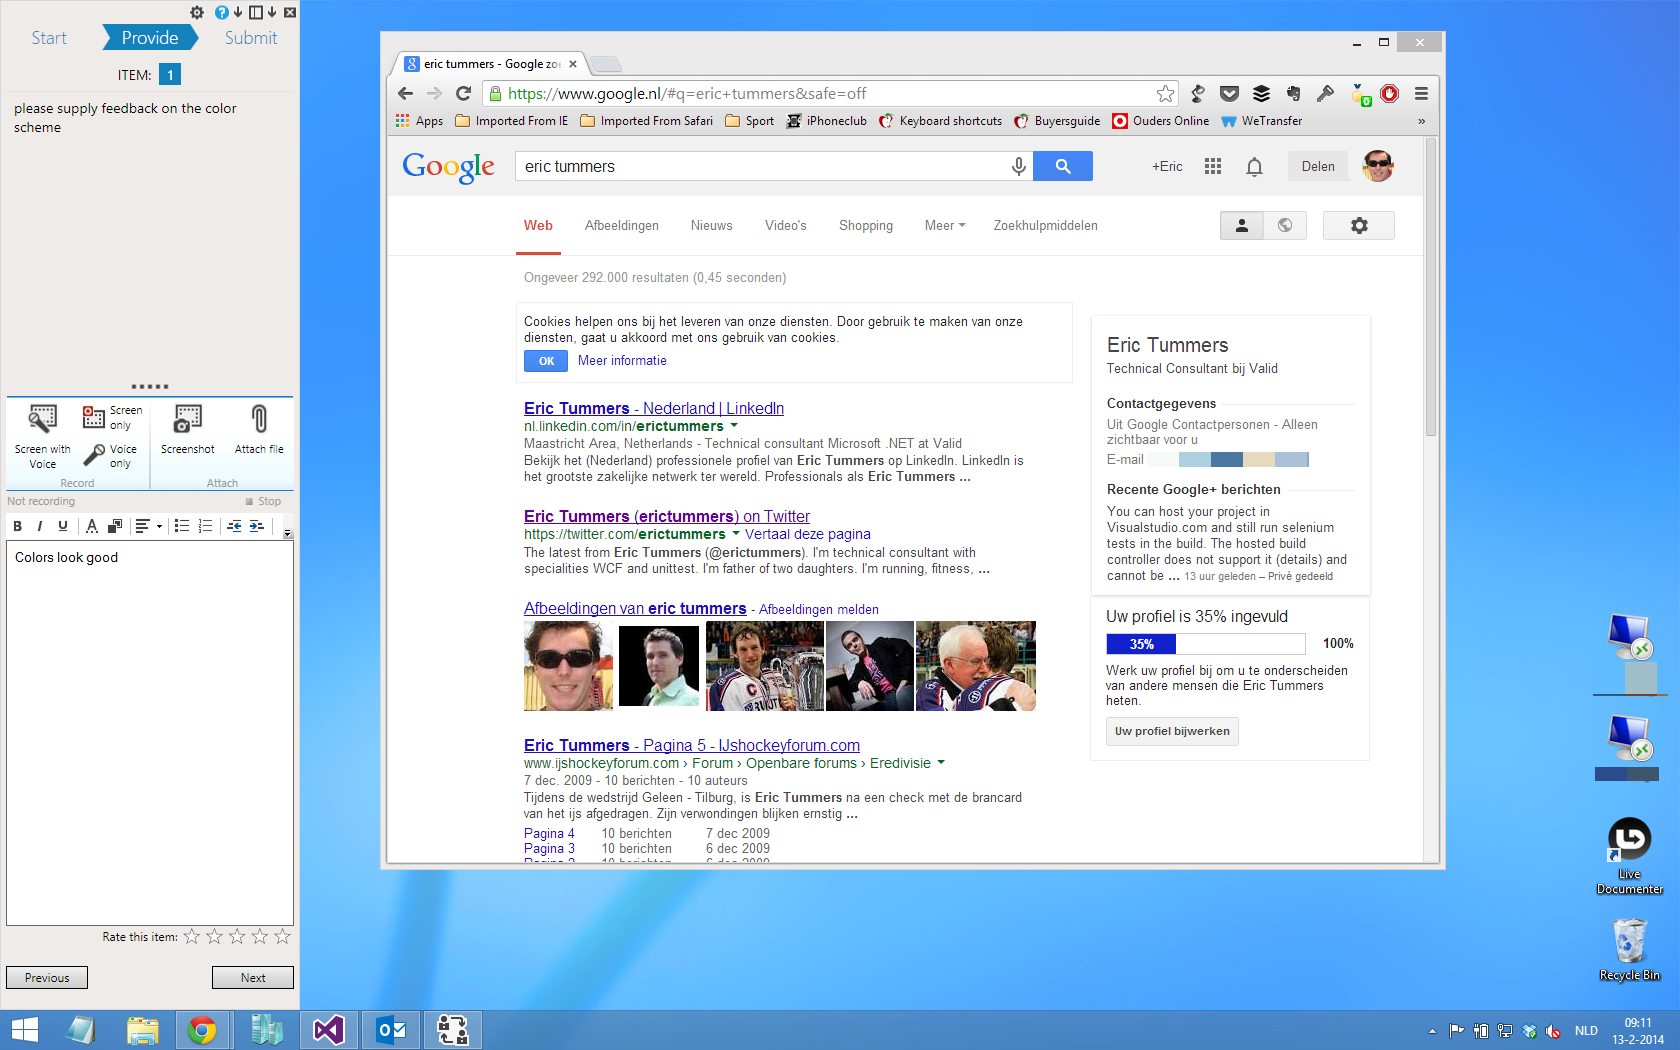Expand the text alignment dropdown
1680x1050 pixels.
[159, 526]
